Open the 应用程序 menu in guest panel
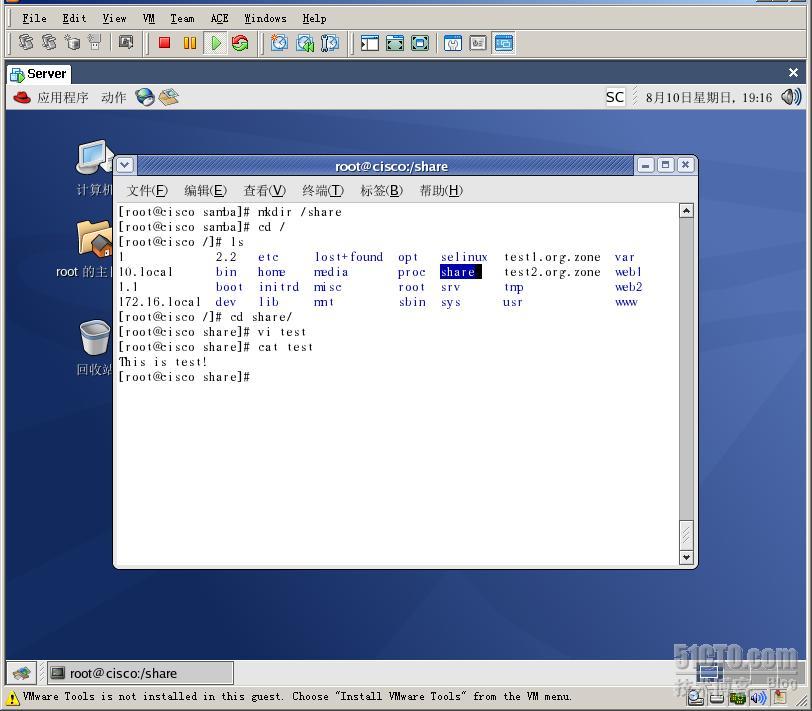Screen dimensions: 812x711 (x=63, y=97)
